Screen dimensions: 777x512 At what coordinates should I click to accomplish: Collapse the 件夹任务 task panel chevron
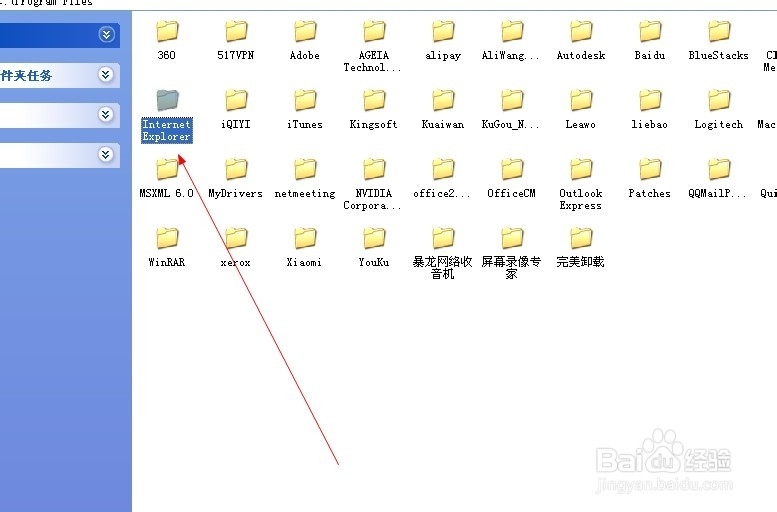click(106, 75)
